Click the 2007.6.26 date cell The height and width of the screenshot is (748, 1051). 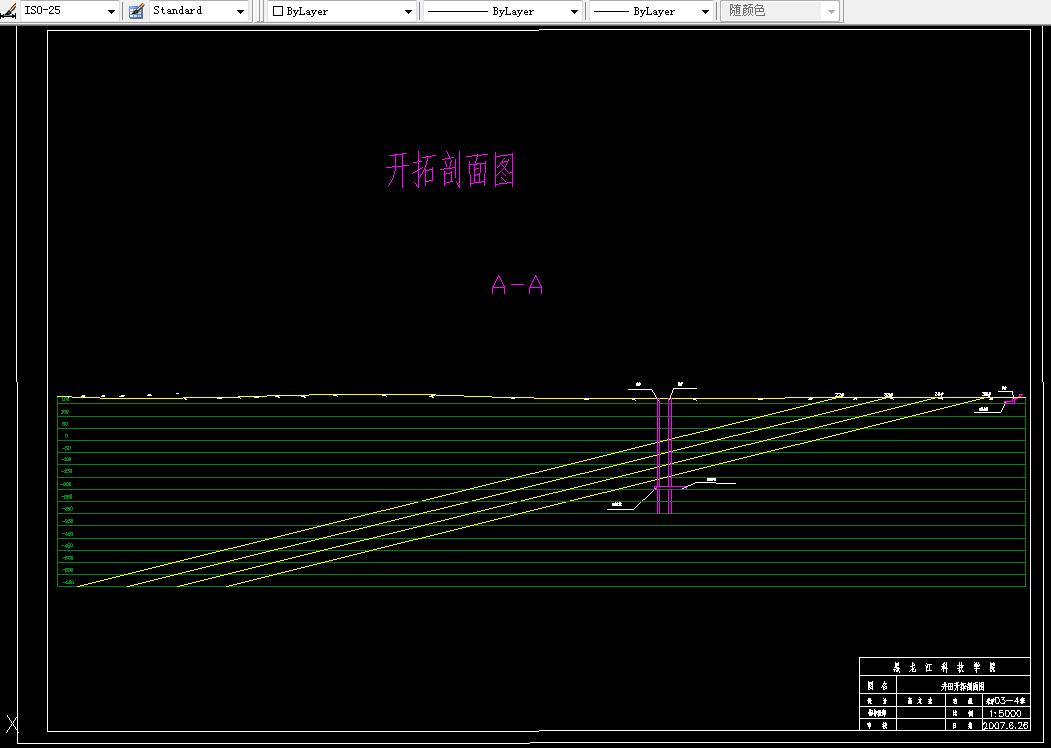pos(1005,725)
